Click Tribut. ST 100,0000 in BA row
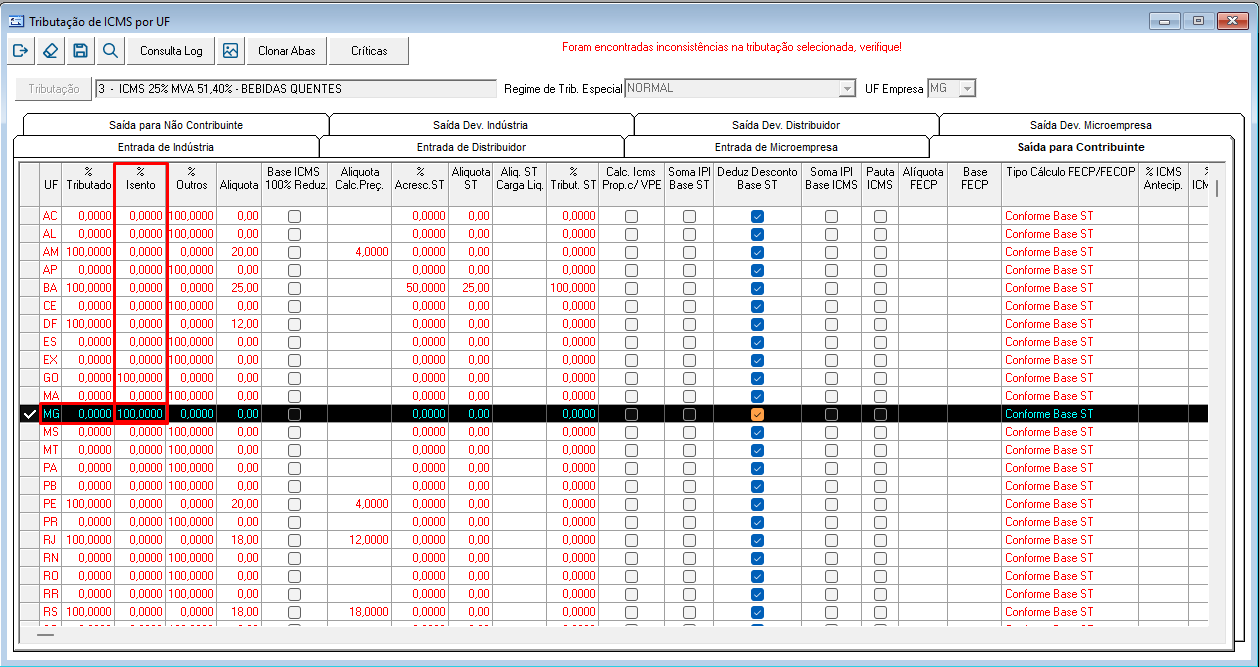 point(572,288)
